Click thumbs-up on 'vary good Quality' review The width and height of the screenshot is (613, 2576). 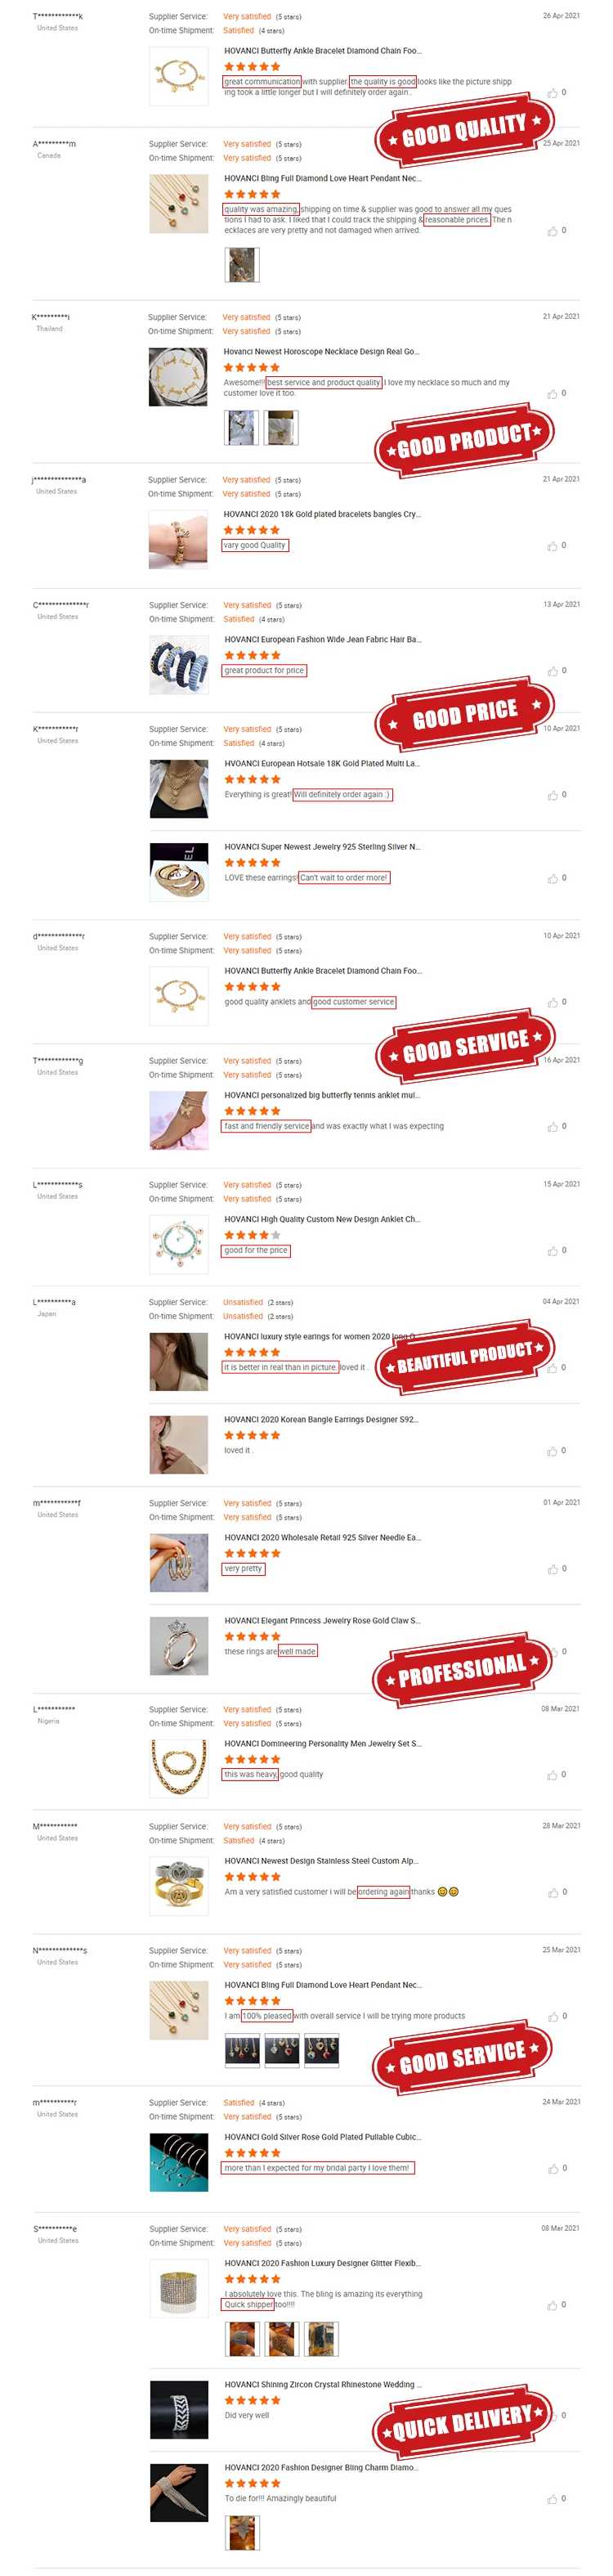552,546
